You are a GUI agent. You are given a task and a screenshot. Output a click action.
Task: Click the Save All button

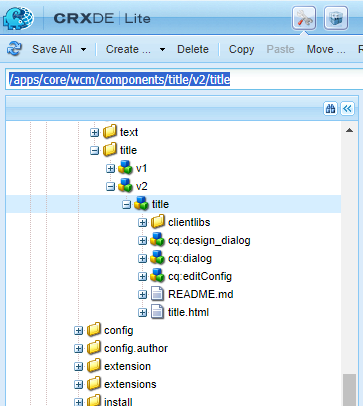pyautogui.click(x=52, y=49)
